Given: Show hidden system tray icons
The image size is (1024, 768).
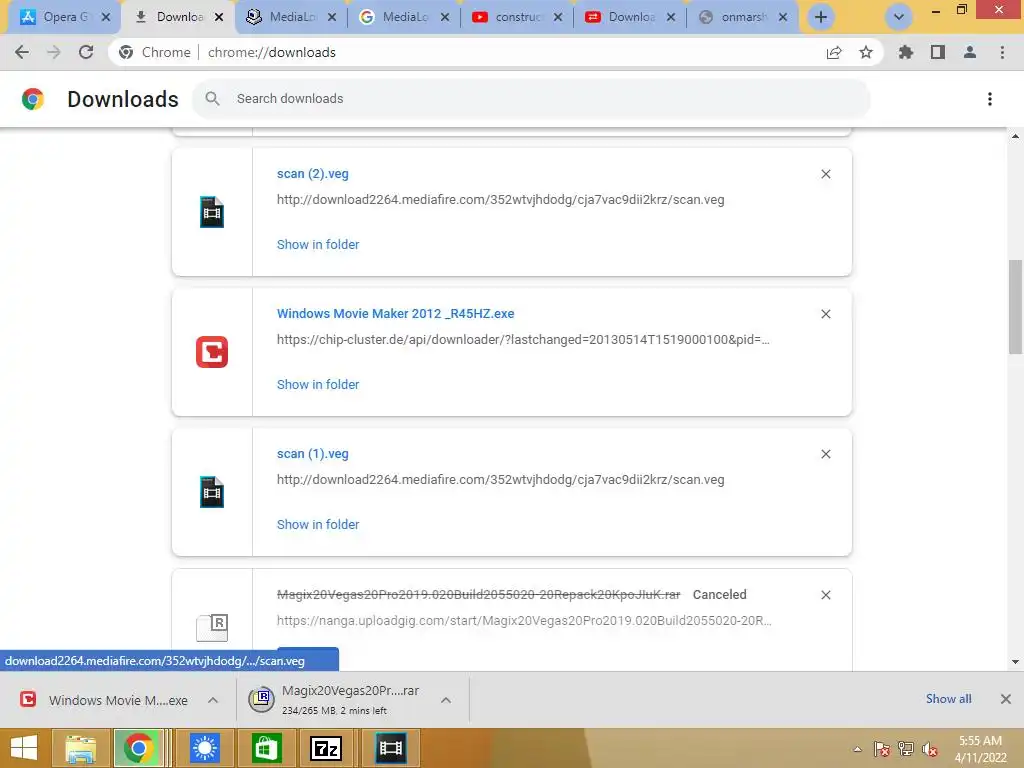Looking at the screenshot, I should (x=857, y=749).
